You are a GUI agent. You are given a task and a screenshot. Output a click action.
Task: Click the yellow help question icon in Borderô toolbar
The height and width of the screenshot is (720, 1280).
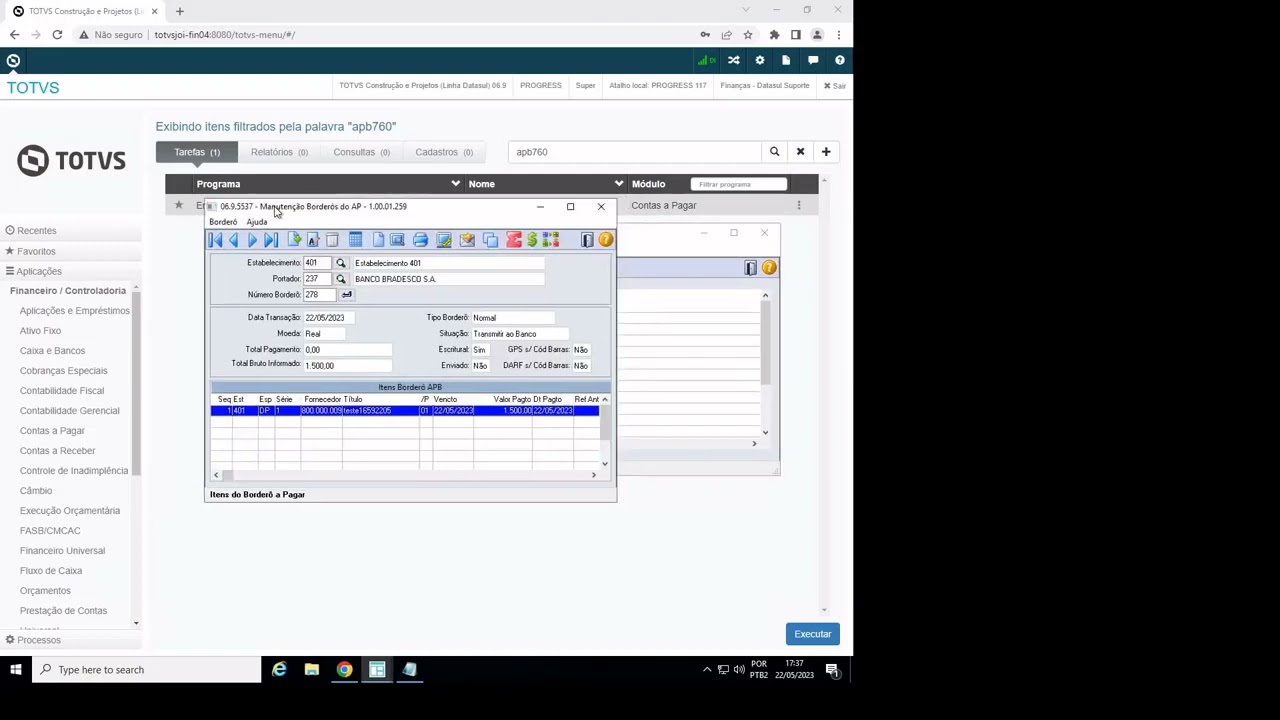[606, 240]
